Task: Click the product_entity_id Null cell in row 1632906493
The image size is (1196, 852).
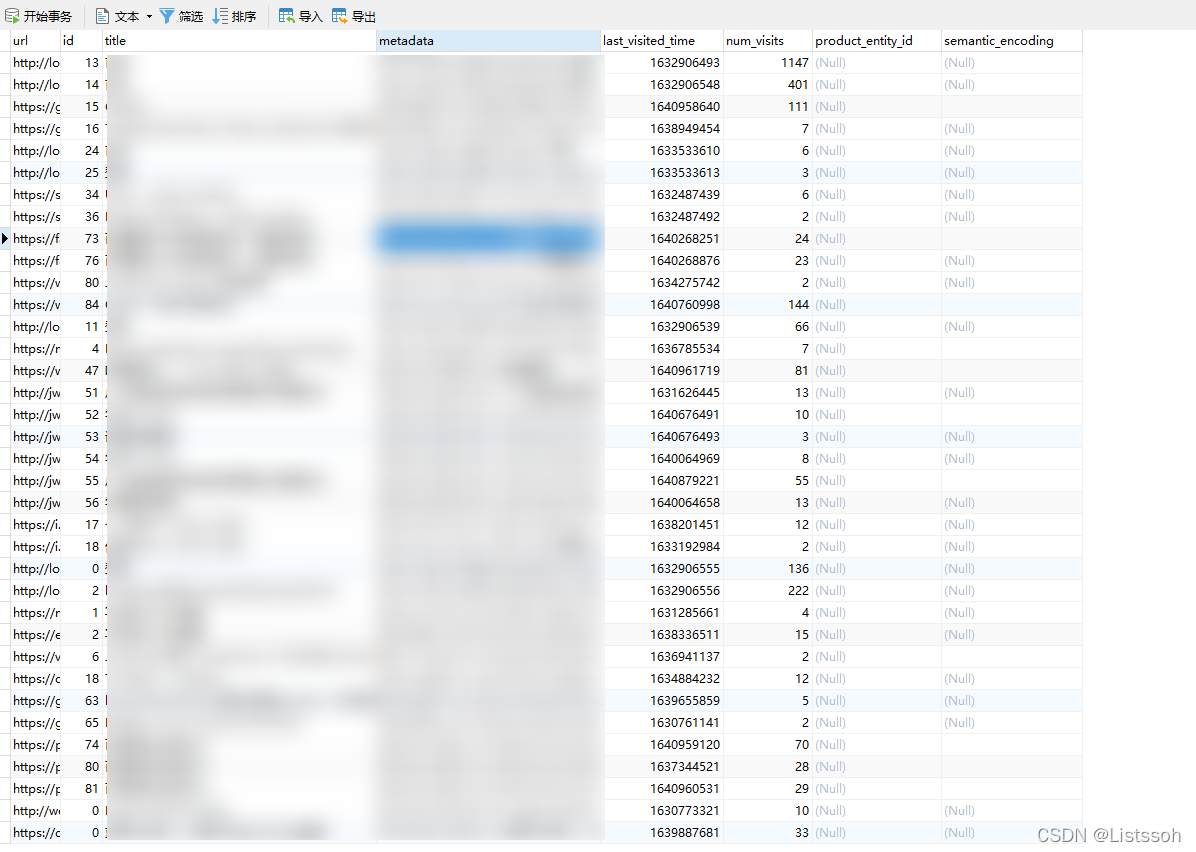Action: pos(876,63)
